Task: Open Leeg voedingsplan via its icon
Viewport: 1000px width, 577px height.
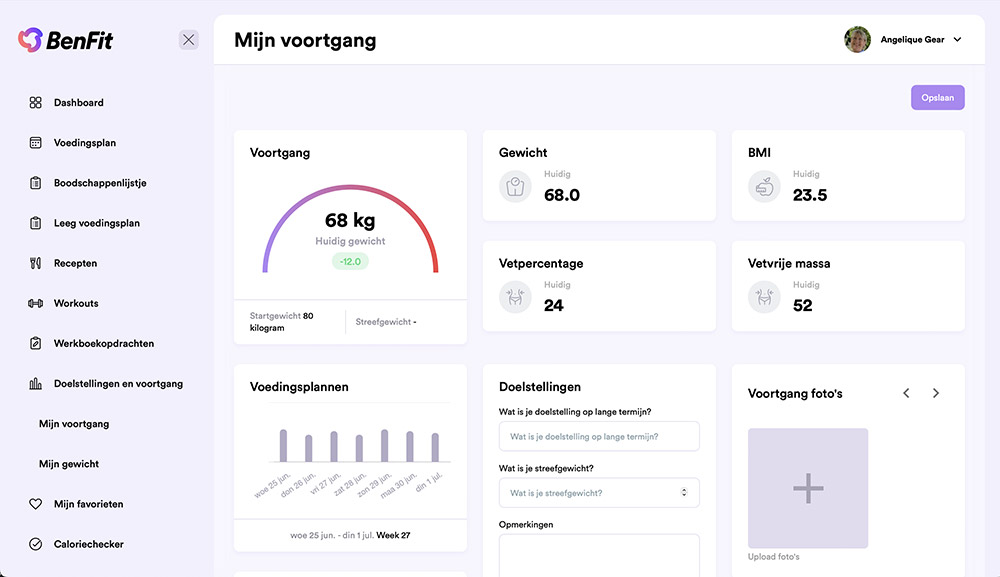Action: [x=33, y=222]
